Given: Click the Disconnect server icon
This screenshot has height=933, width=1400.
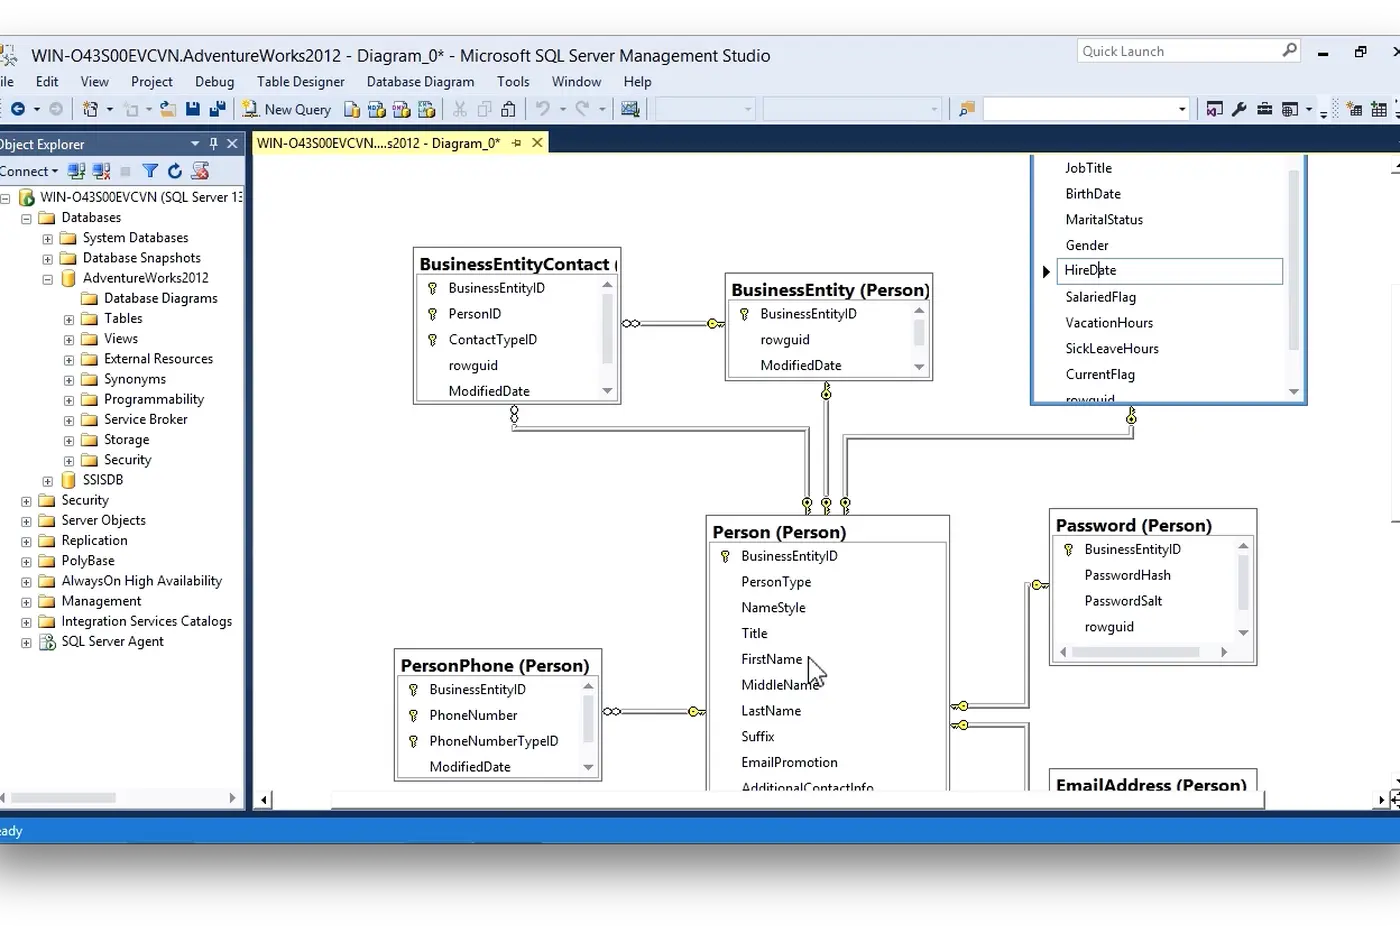Looking at the screenshot, I should pos(101,171).
